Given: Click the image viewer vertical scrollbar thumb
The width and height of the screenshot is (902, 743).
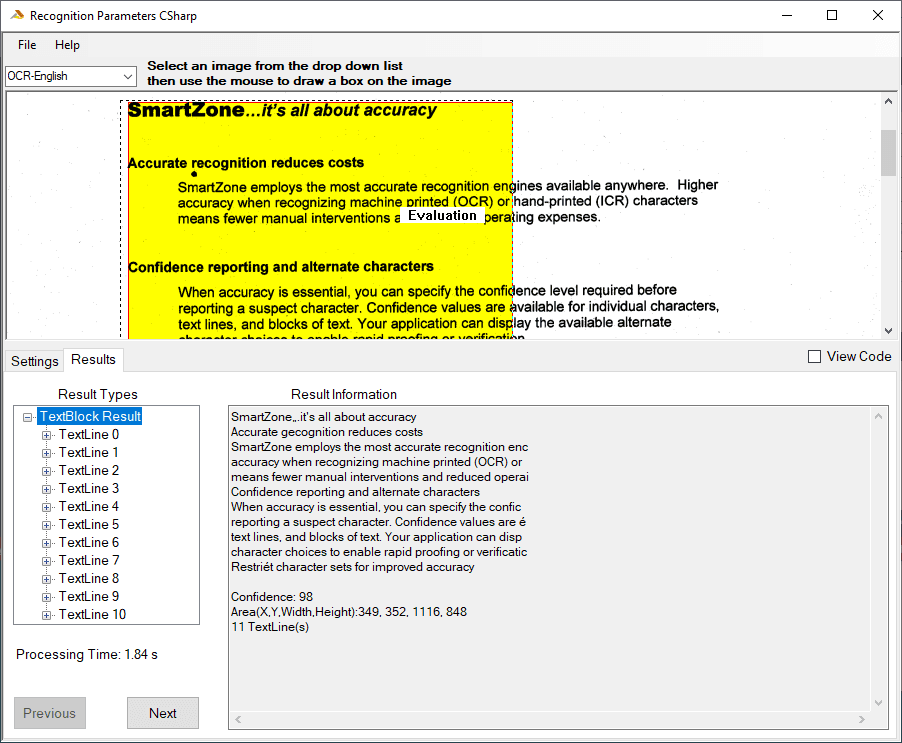Looking at the screenshot, I should coord(889,152).
